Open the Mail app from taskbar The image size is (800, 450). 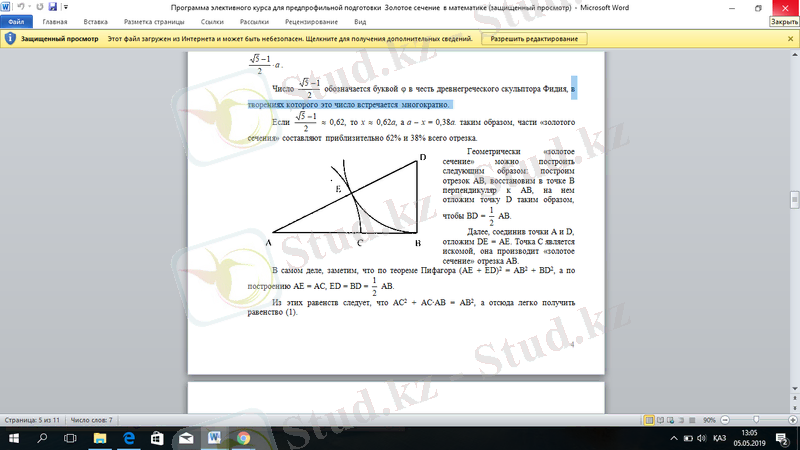(186, 438)
